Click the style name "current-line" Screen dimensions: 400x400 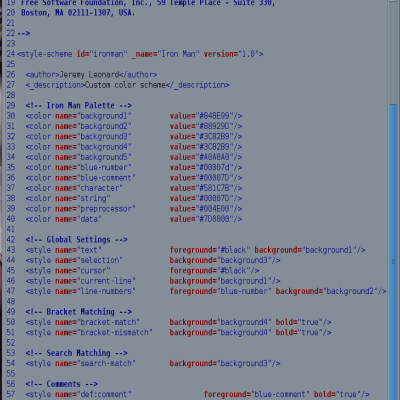coord(95,281)
